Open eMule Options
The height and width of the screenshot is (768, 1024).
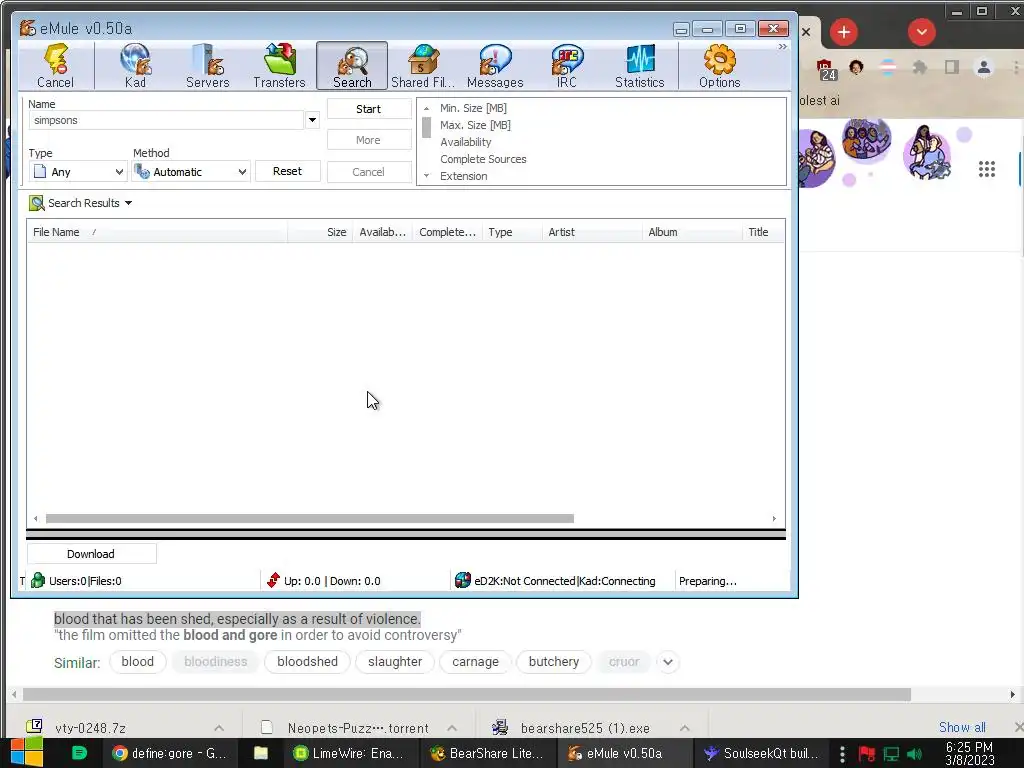(x=720, y=65)
